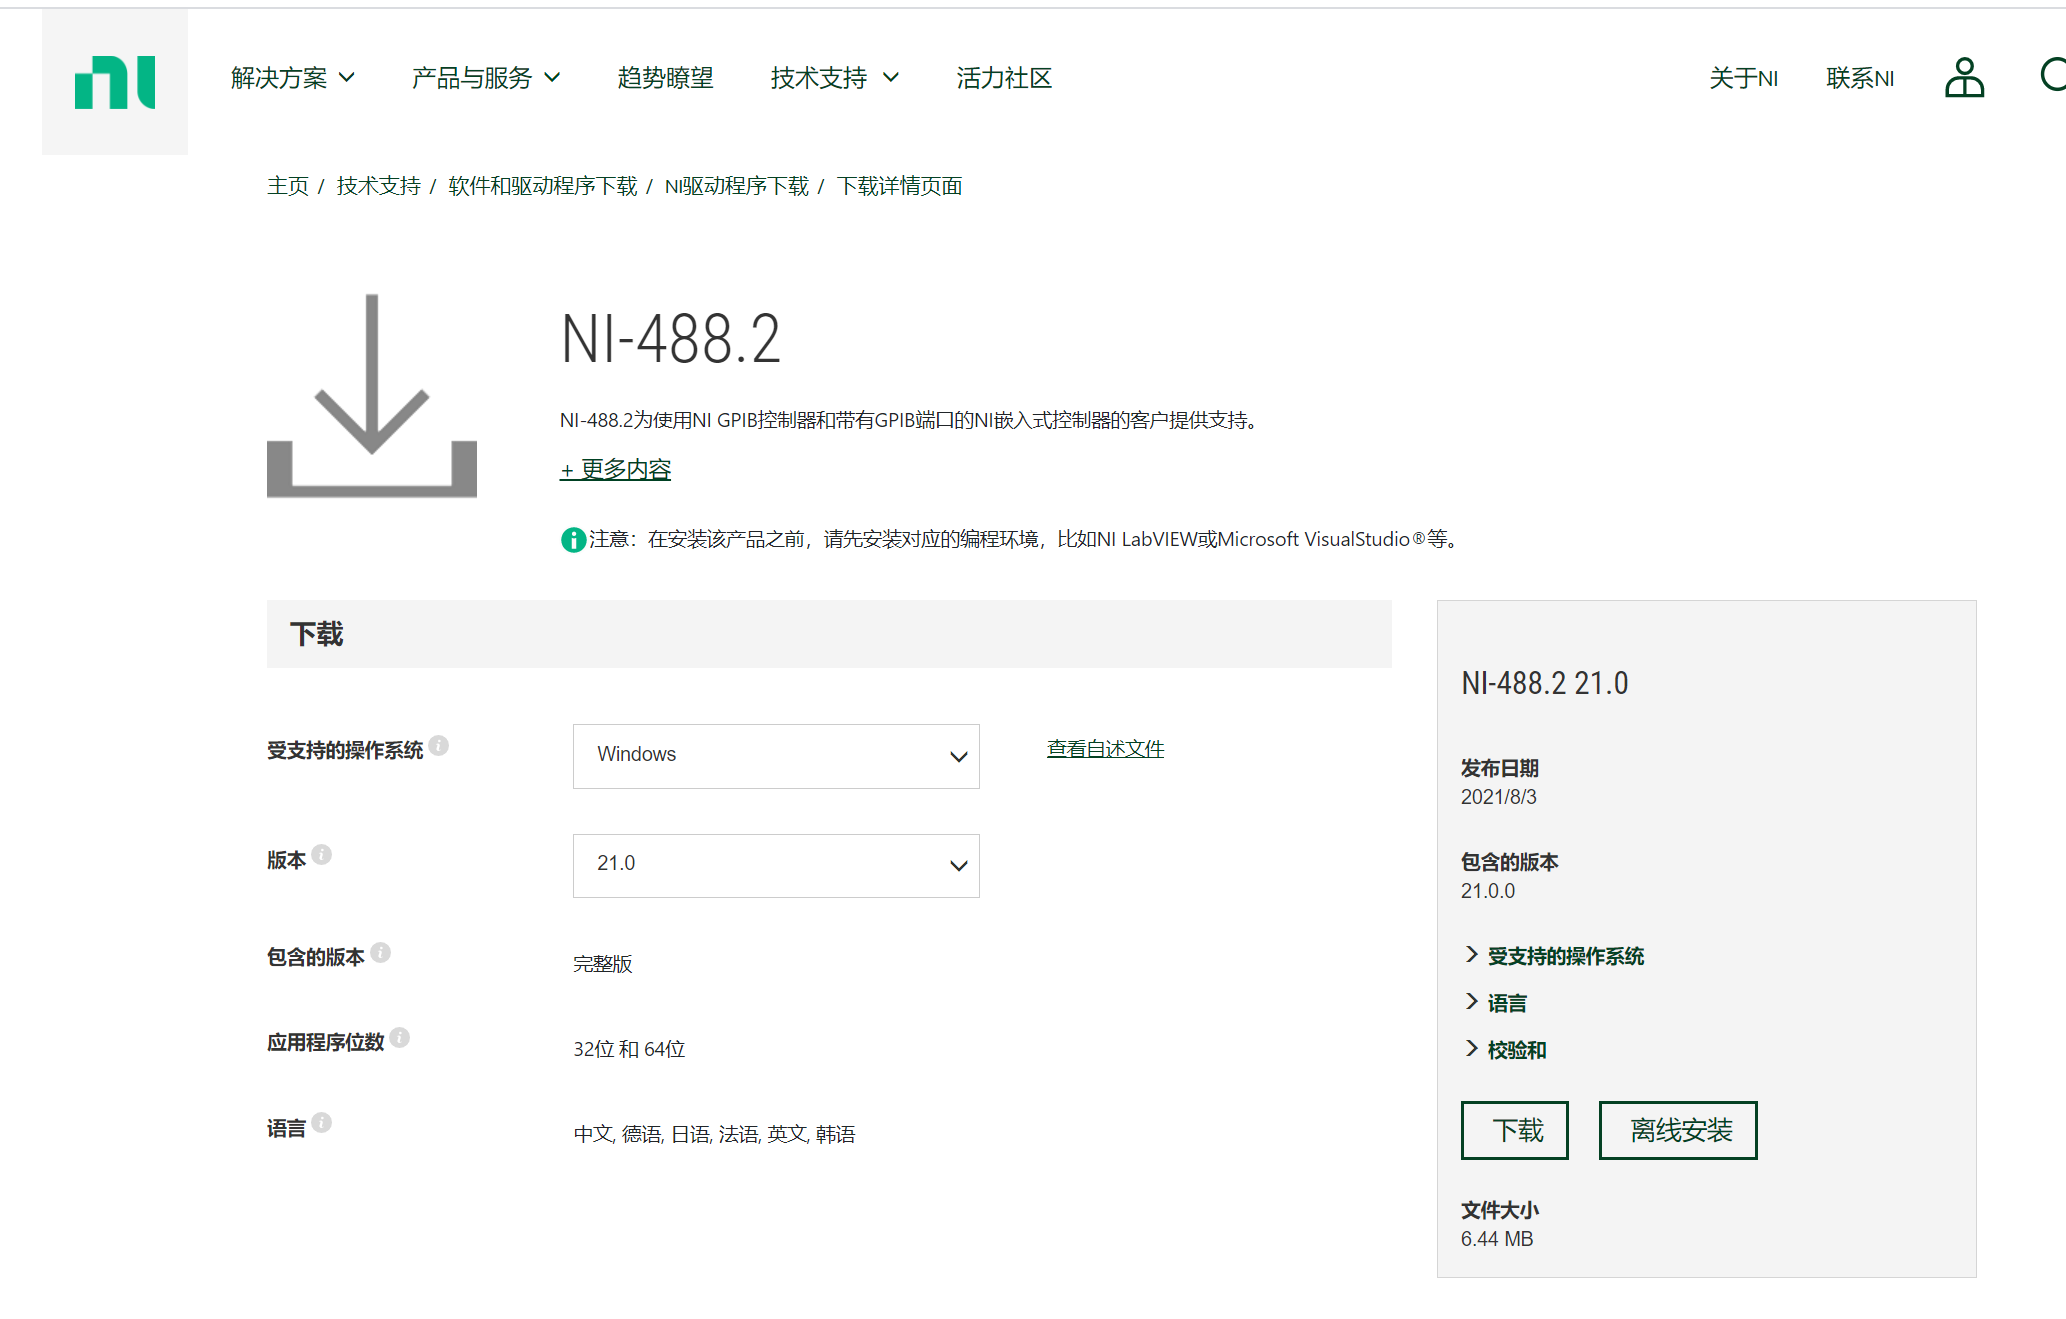Open the 查看自述文件 link
The width and height of the screenshot is (2066, 1319).
coord(1104,748)
